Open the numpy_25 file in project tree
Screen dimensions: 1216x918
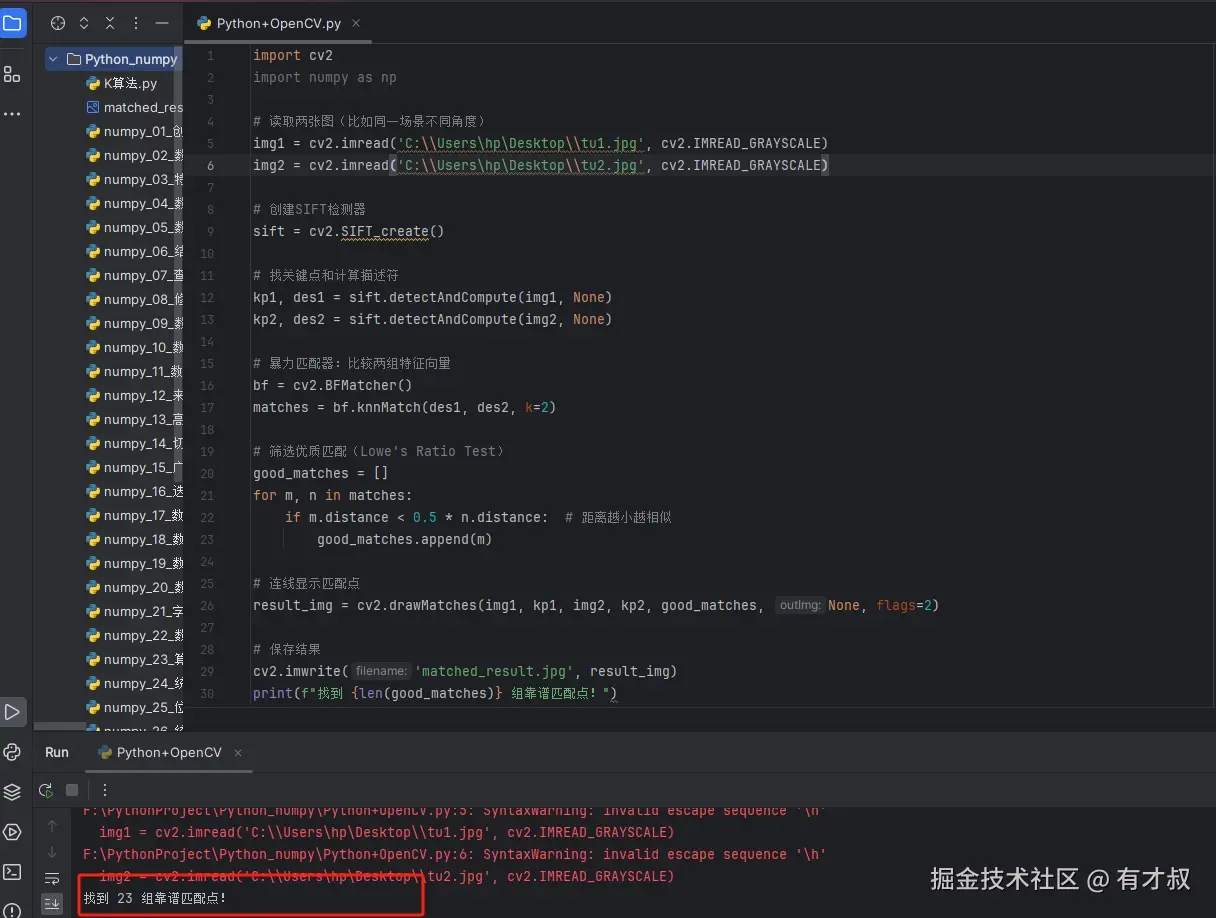[x=134, y=707]
